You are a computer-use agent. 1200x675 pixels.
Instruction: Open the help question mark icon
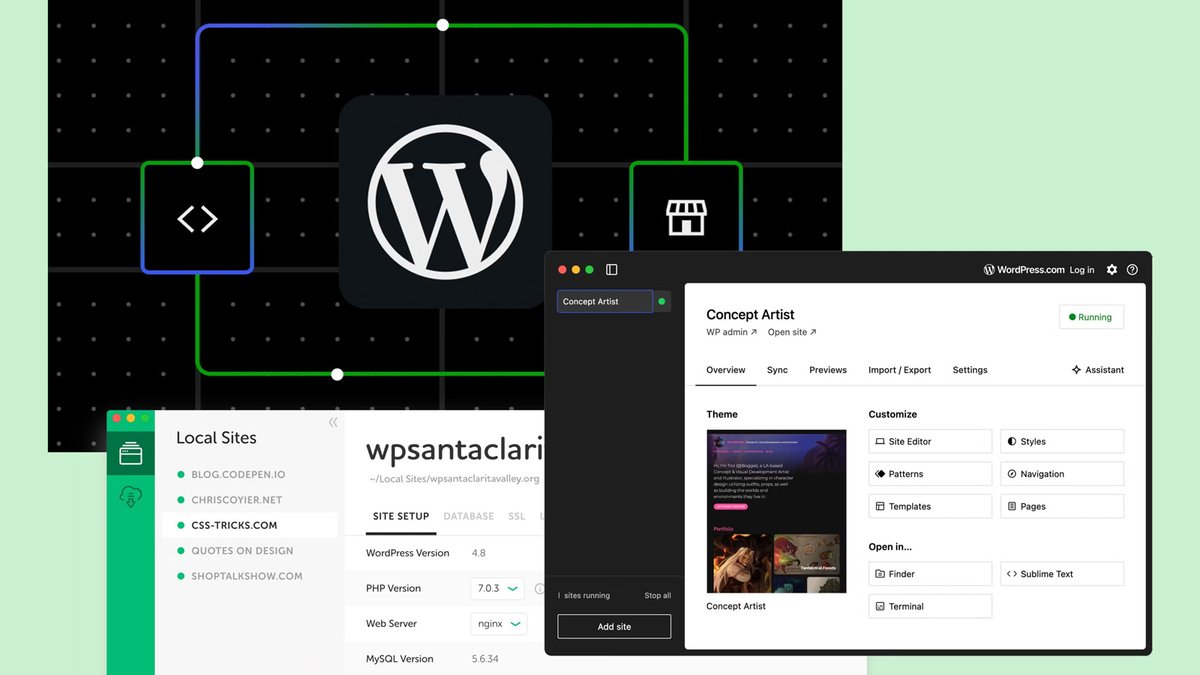pyautogui.click(x=1133, y=270)
